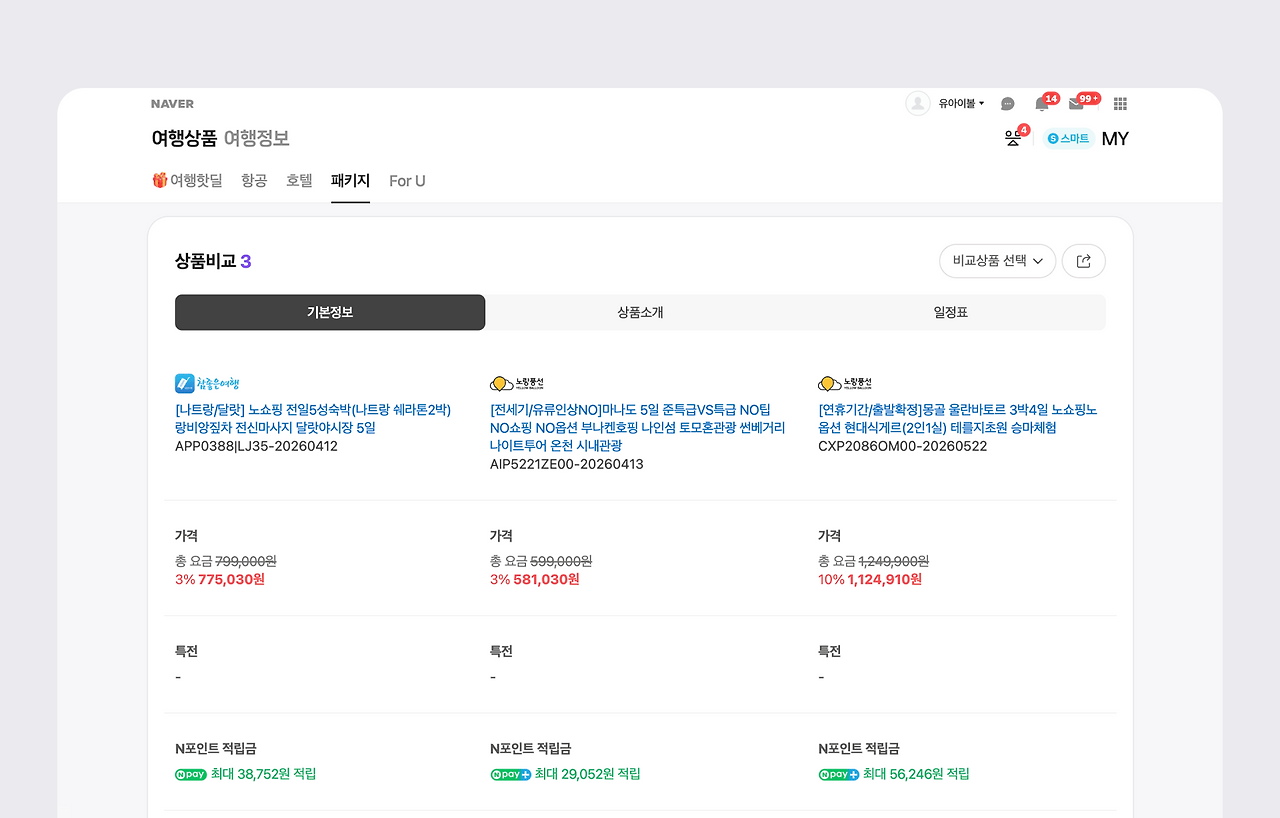Viewport: 1280px width, 818px height.
Task: Click the 스마트 badge
Action: pos(1068,139)
